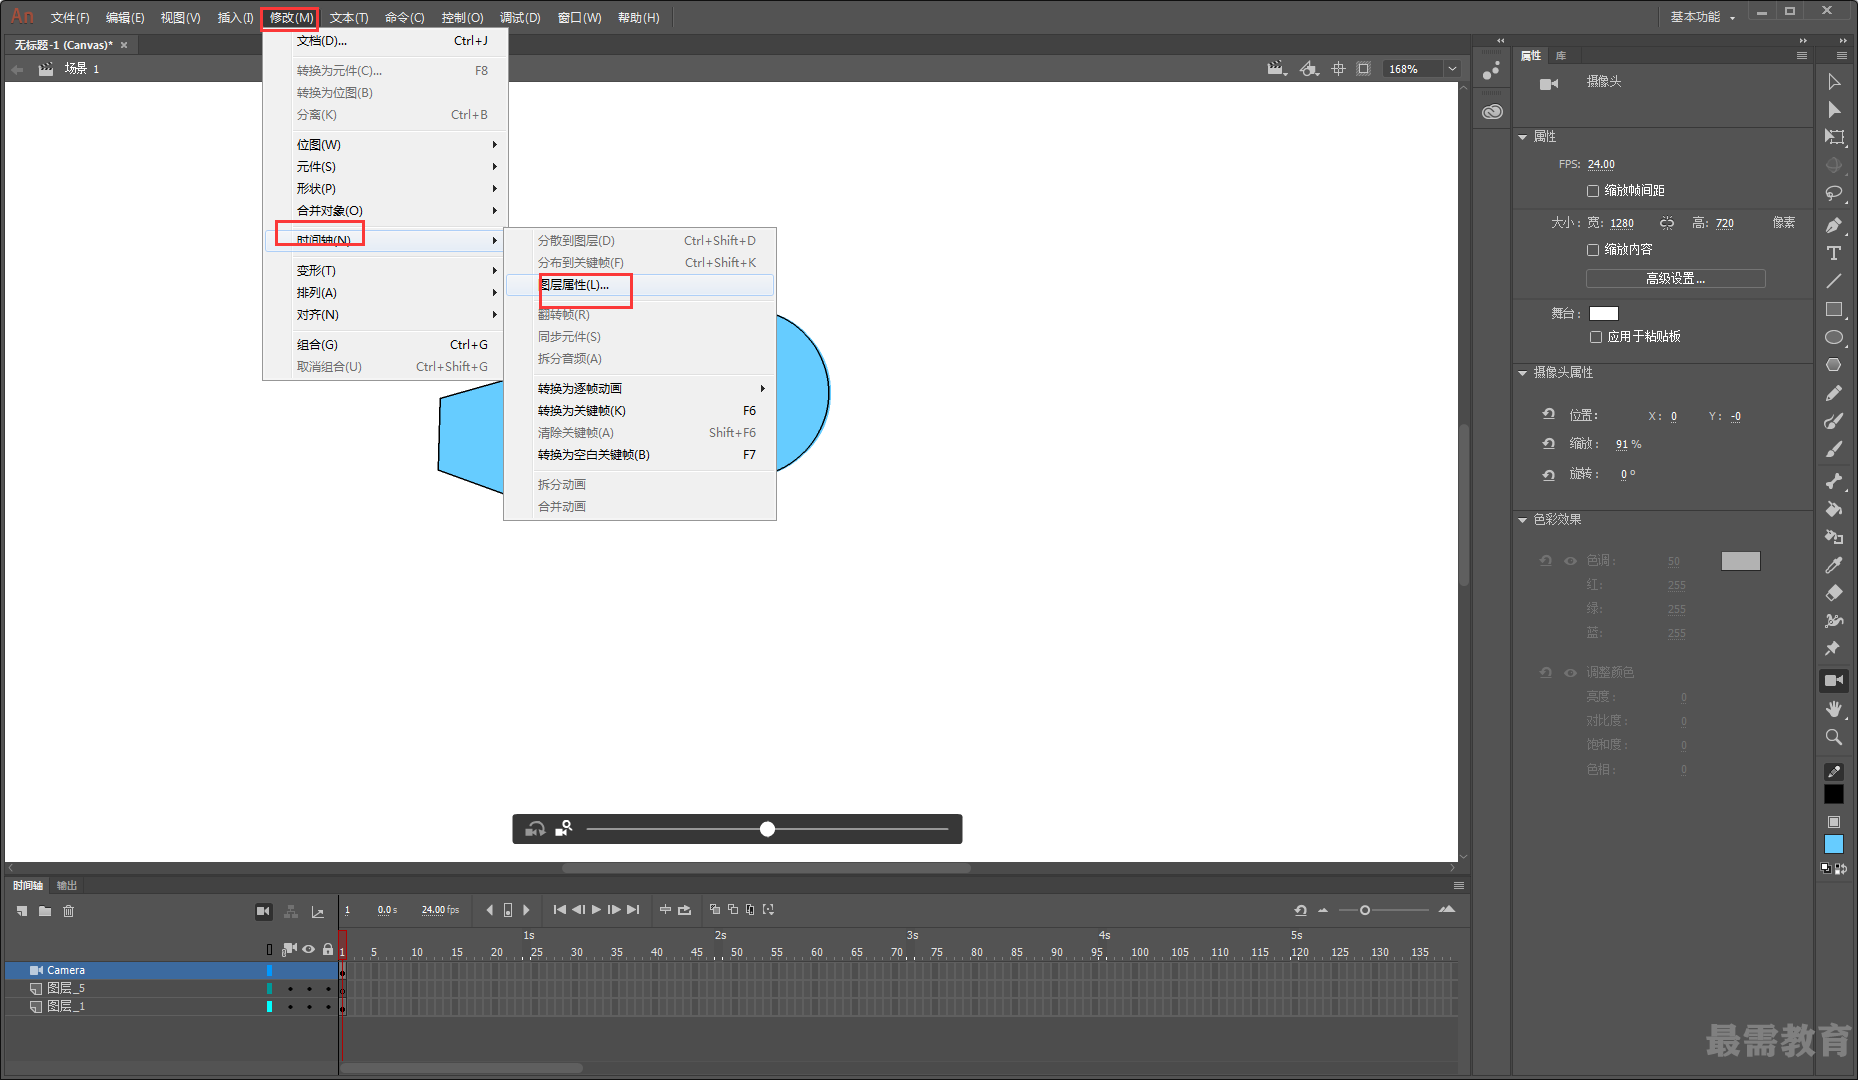Enable the 缩放内容 checkbox
The width and height of the screenshot is (1858, 1080).
tap(1593, 250)
